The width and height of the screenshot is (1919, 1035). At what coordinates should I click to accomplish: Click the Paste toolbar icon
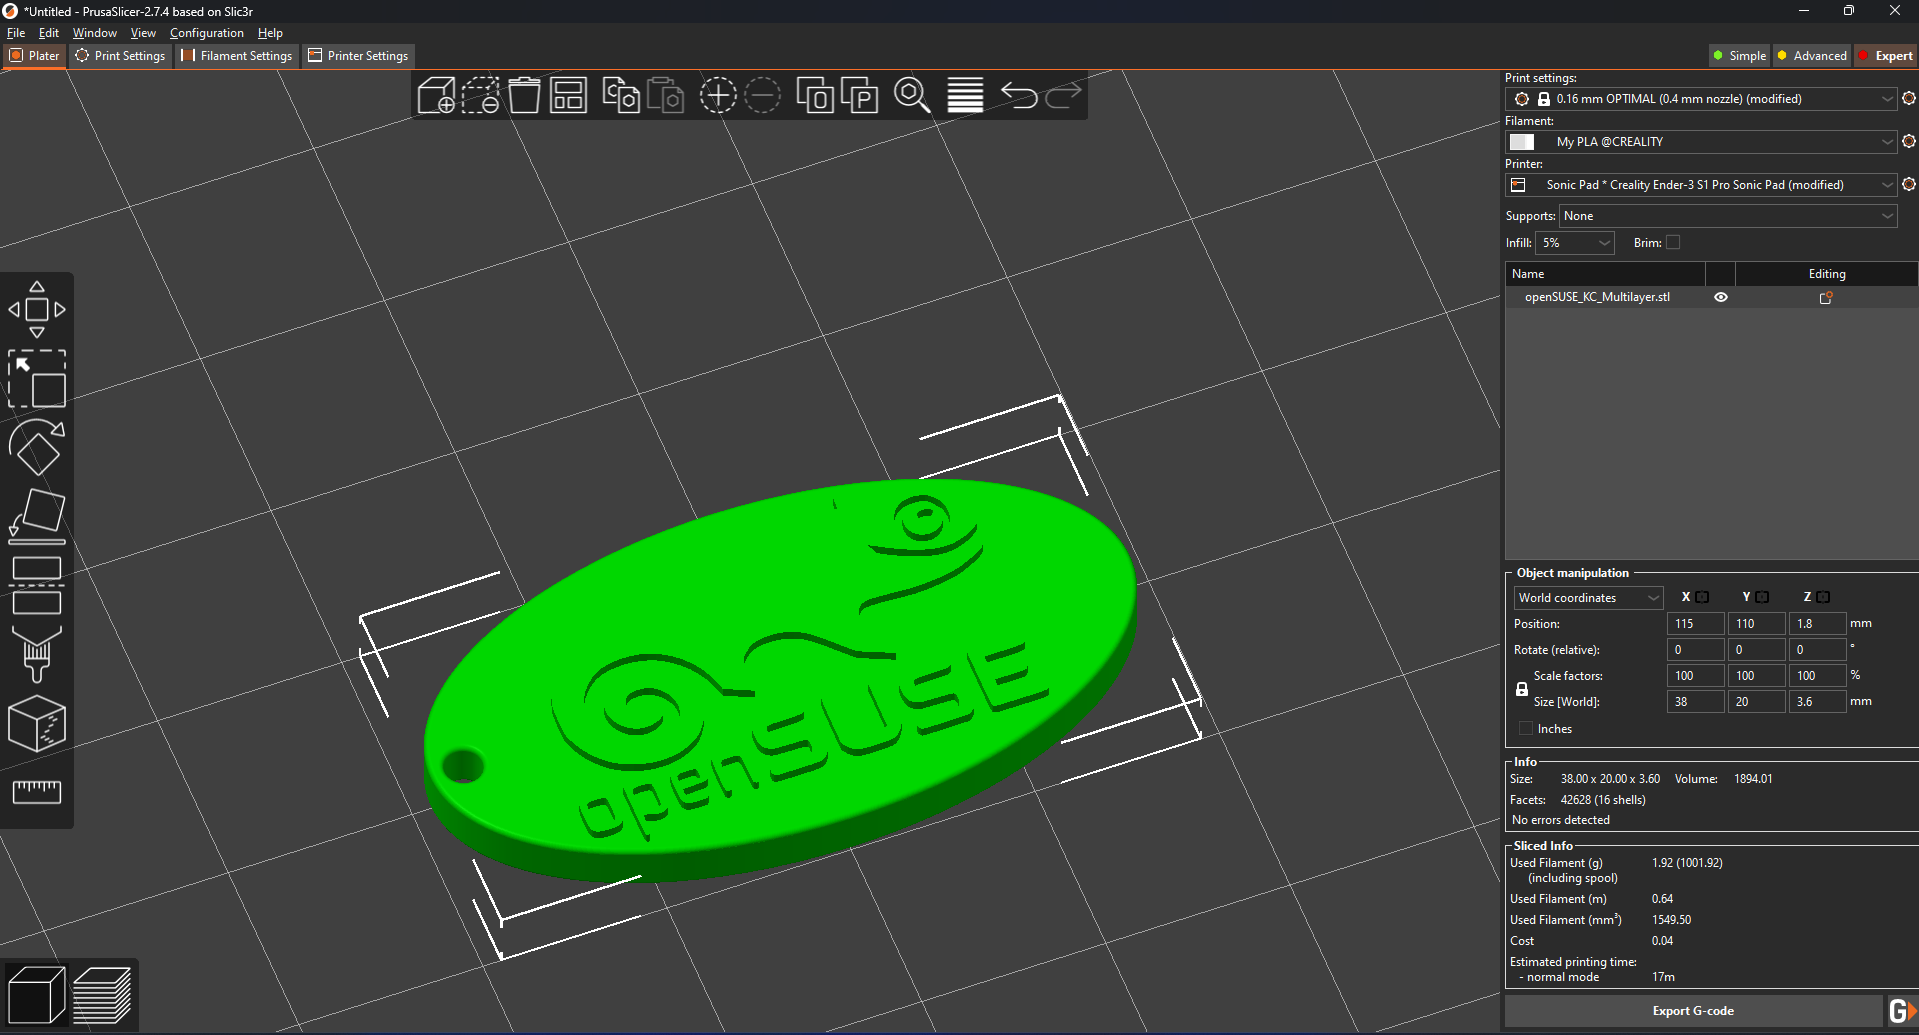click(x=665, y=96)
